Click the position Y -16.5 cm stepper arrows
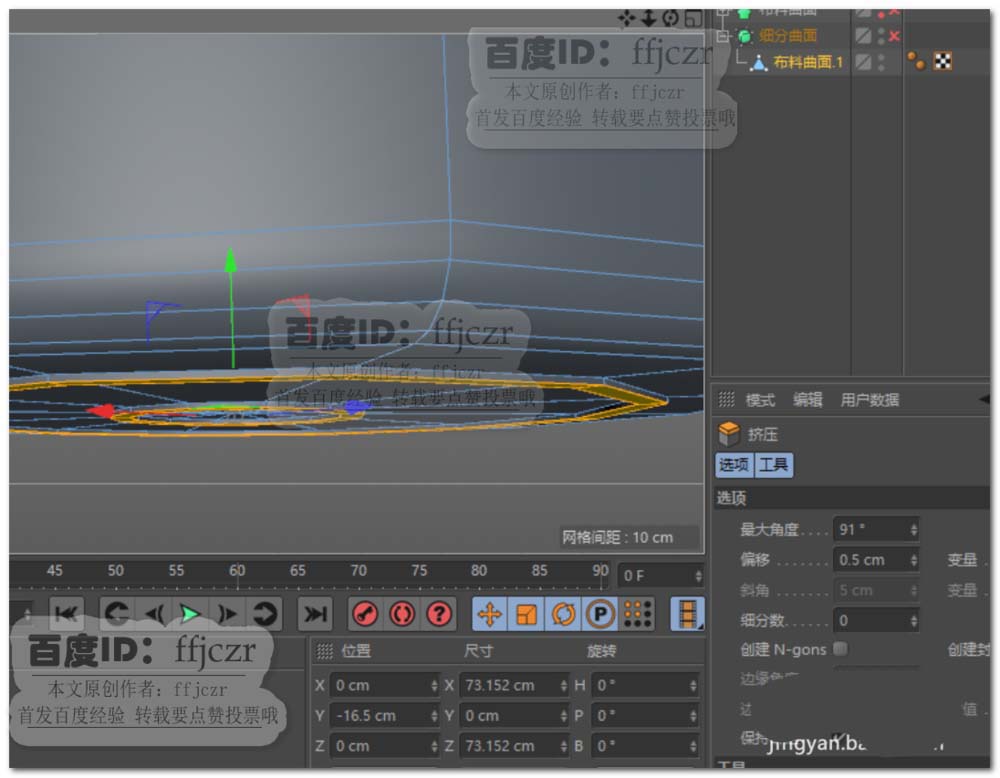The image size is (1000, 778). pyautogui.click(x=434, y=716)
